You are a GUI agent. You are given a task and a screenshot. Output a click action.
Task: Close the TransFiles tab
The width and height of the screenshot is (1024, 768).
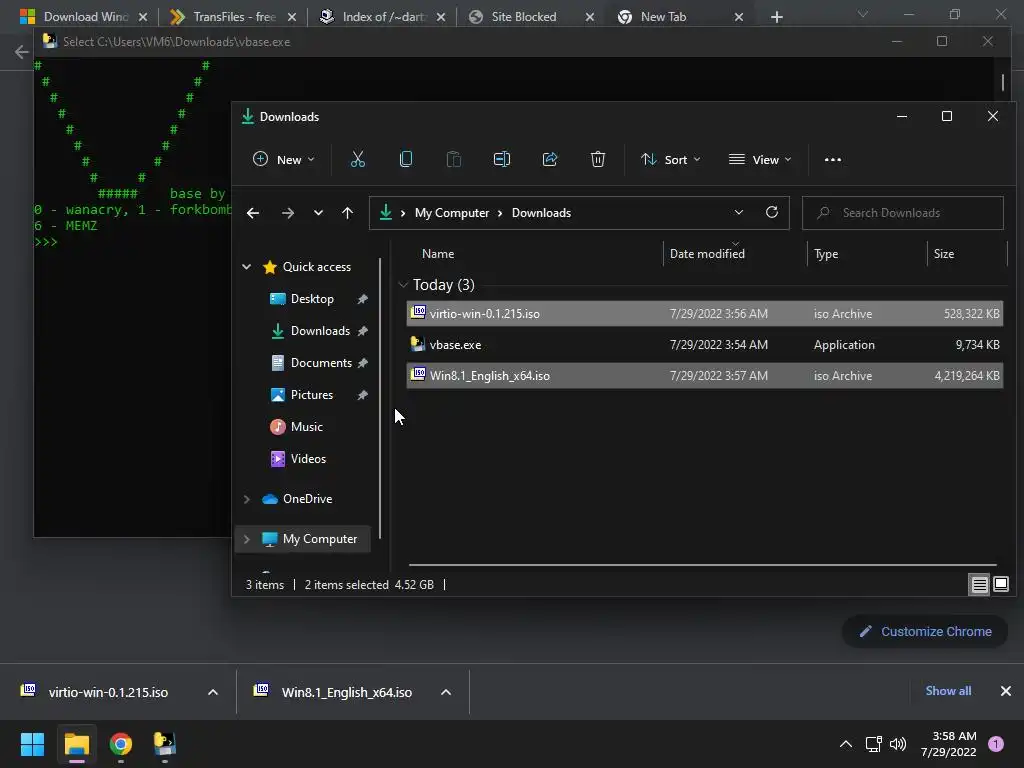click(x=292, y=17)
